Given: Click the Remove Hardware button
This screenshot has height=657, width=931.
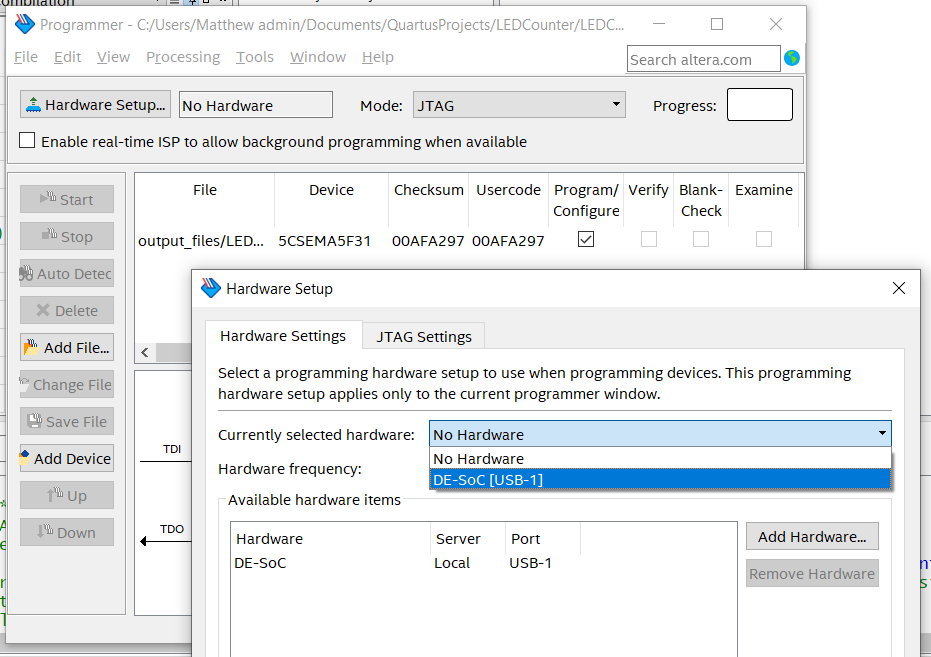Looking at the screenshot, I should pos(812,573).
